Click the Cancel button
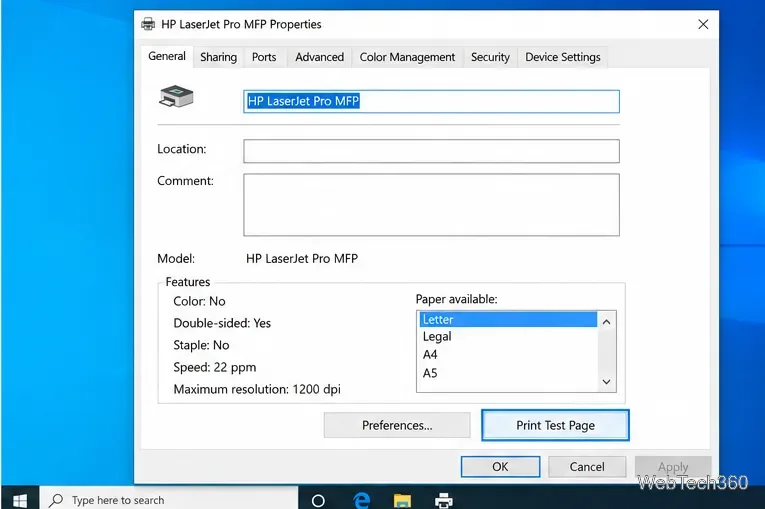The width and height of the screenshot is (765, 509). click(587, 467)
